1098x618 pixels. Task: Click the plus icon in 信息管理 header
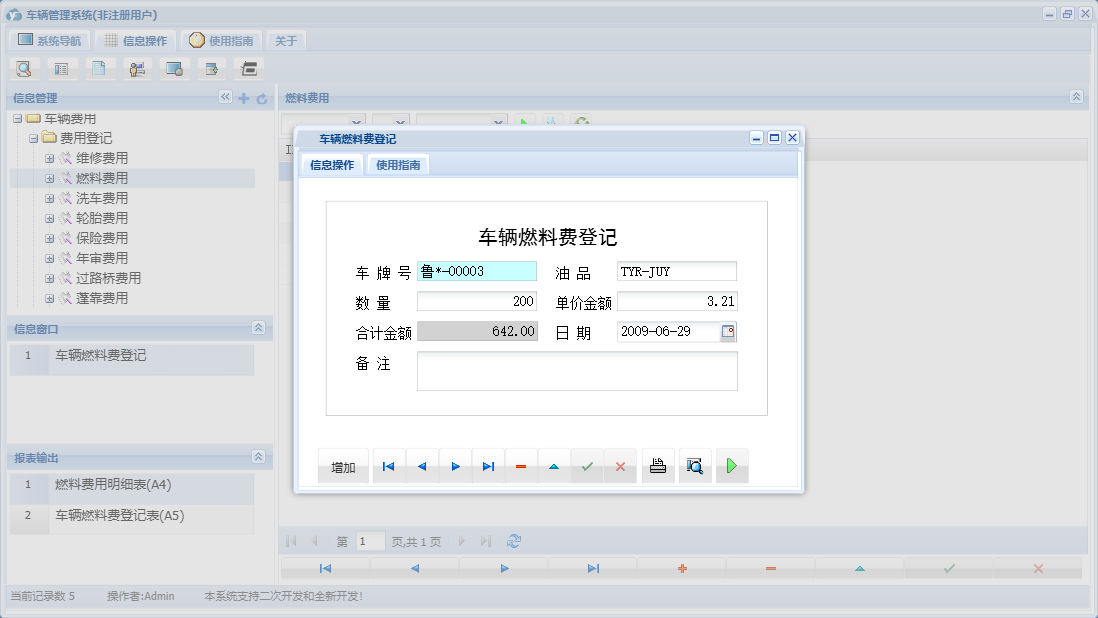tap(245, 98)
